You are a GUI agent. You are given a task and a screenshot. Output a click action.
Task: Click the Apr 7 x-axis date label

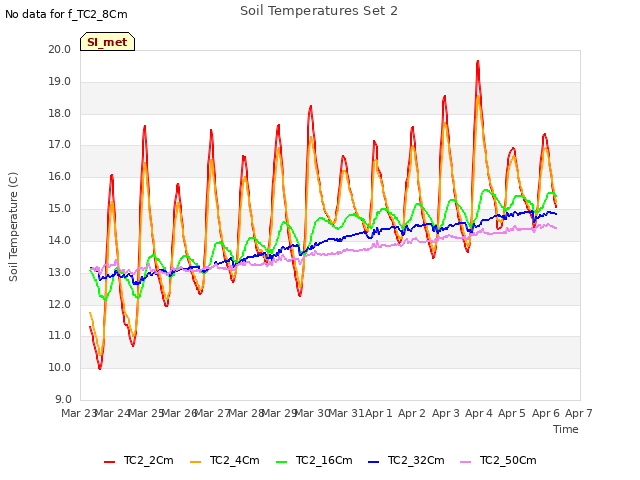[x=579, y=413]
